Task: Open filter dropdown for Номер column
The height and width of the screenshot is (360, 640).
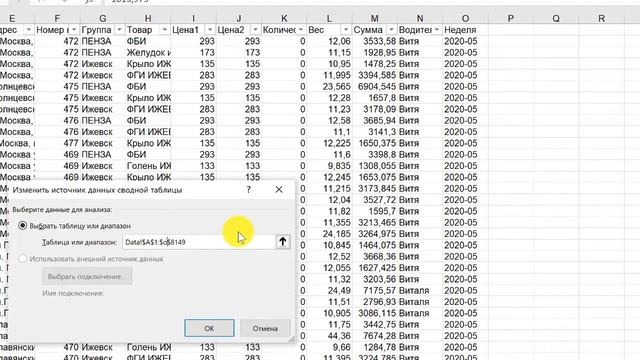Action: [74, 30]
